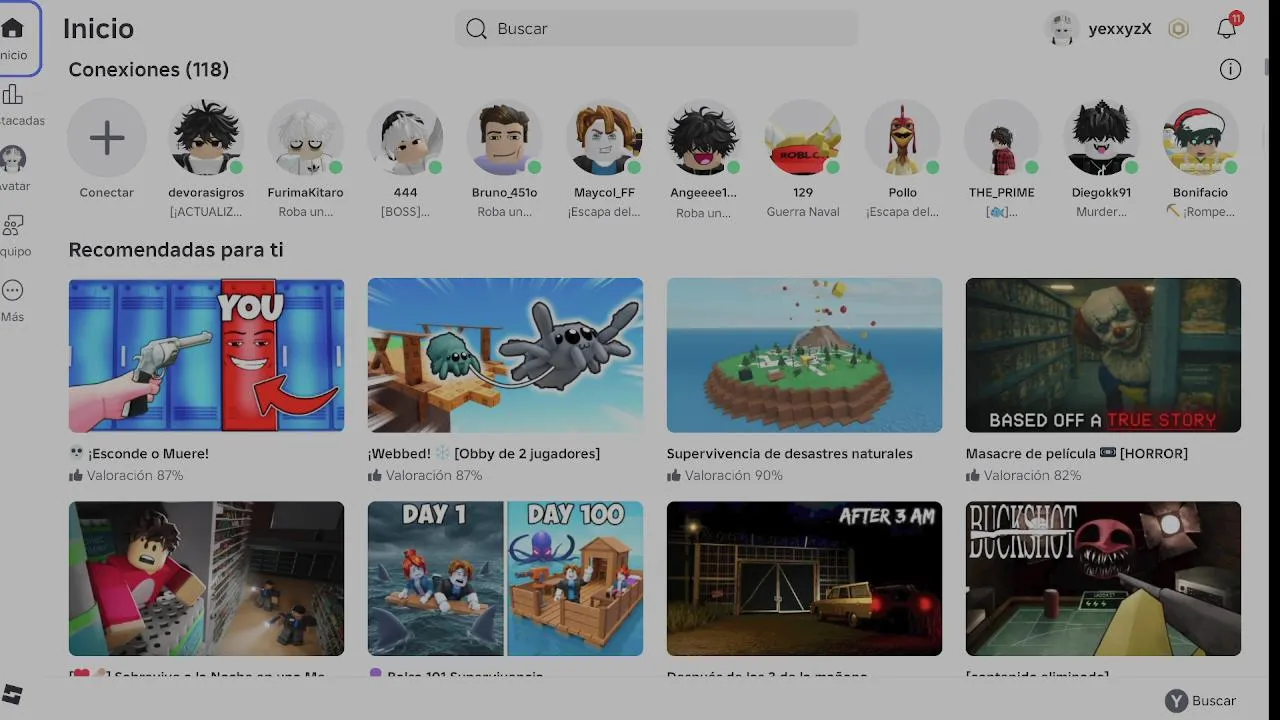Click into the Buscar search field
The height and width of the screenshot is (720, 1280).
(x=656, y=29)
